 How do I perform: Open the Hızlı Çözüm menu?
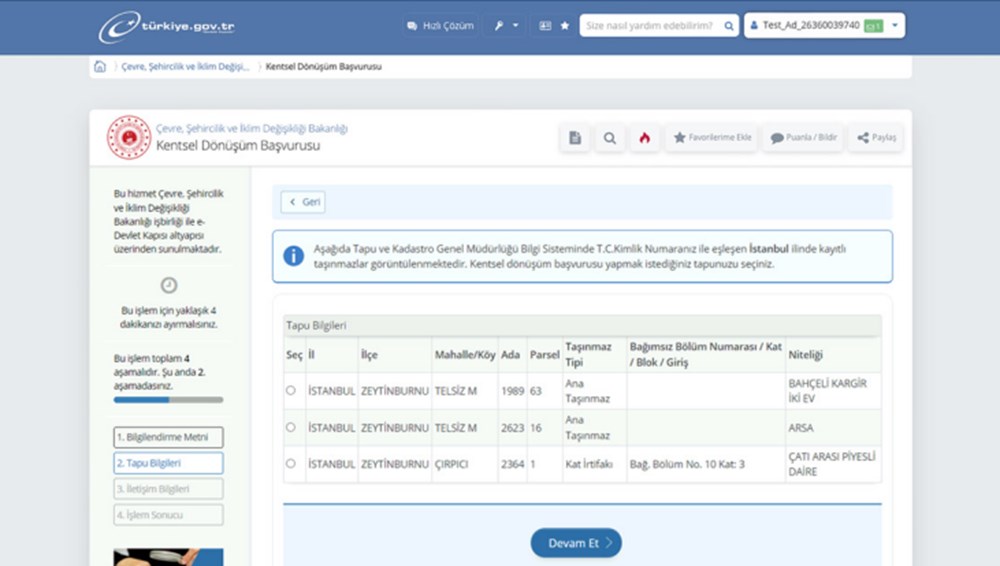coord(440,26)
